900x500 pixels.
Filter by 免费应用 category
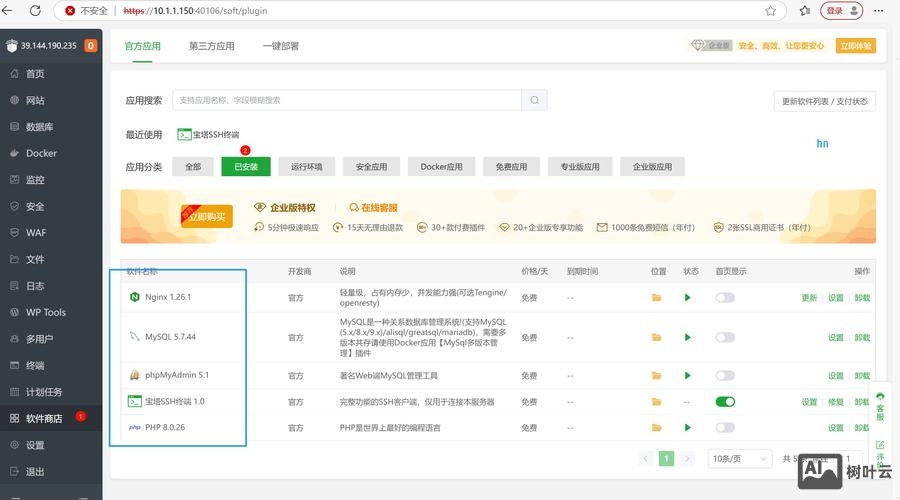click(511, 166)
